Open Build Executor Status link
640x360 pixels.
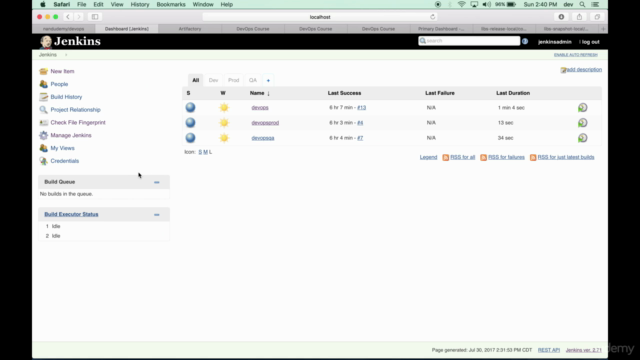[71, 214]
